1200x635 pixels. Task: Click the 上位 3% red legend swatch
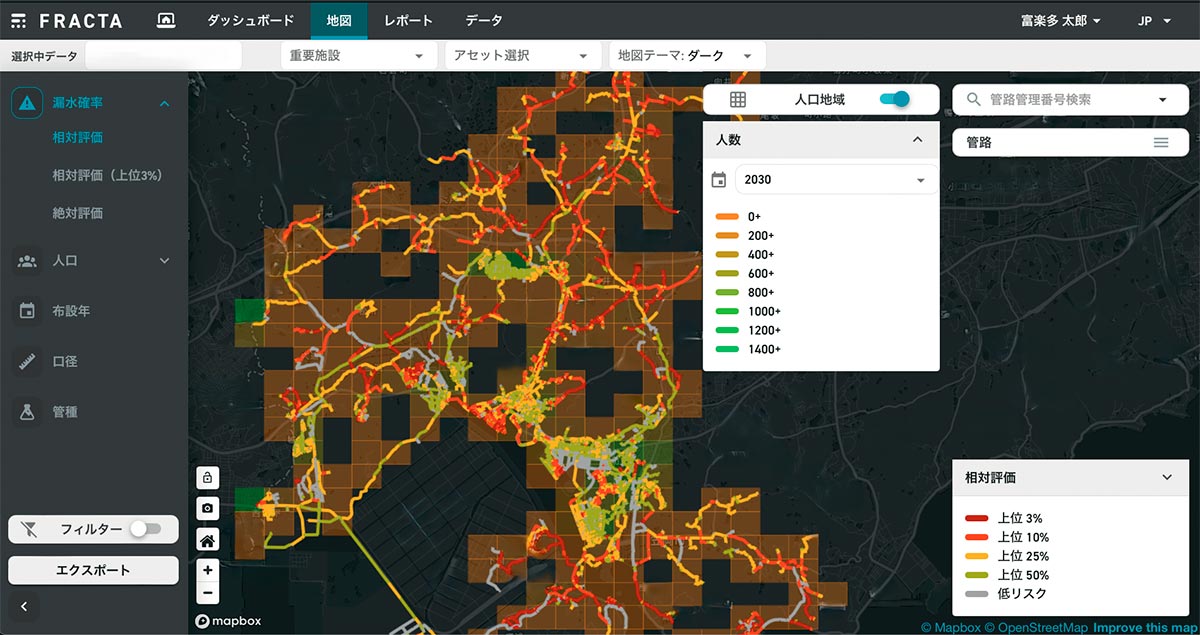(x=977, y=519)
